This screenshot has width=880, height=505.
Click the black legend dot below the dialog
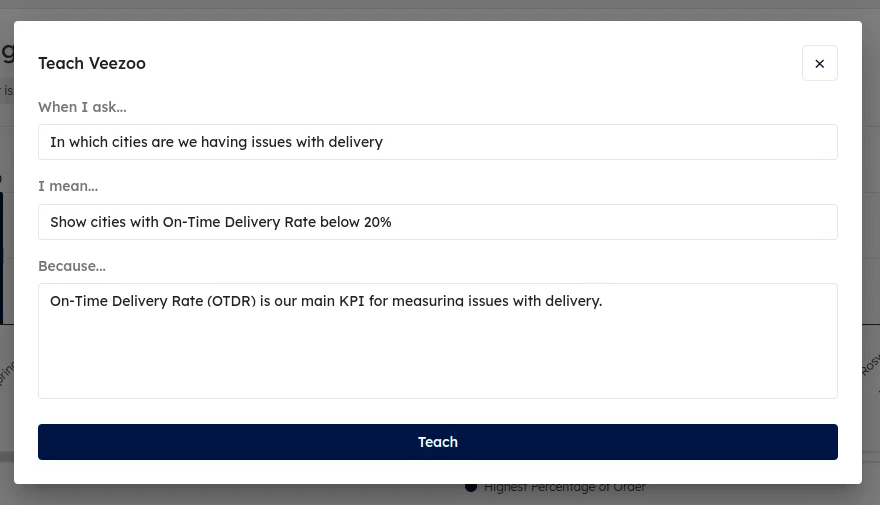[x=470, y=487]
